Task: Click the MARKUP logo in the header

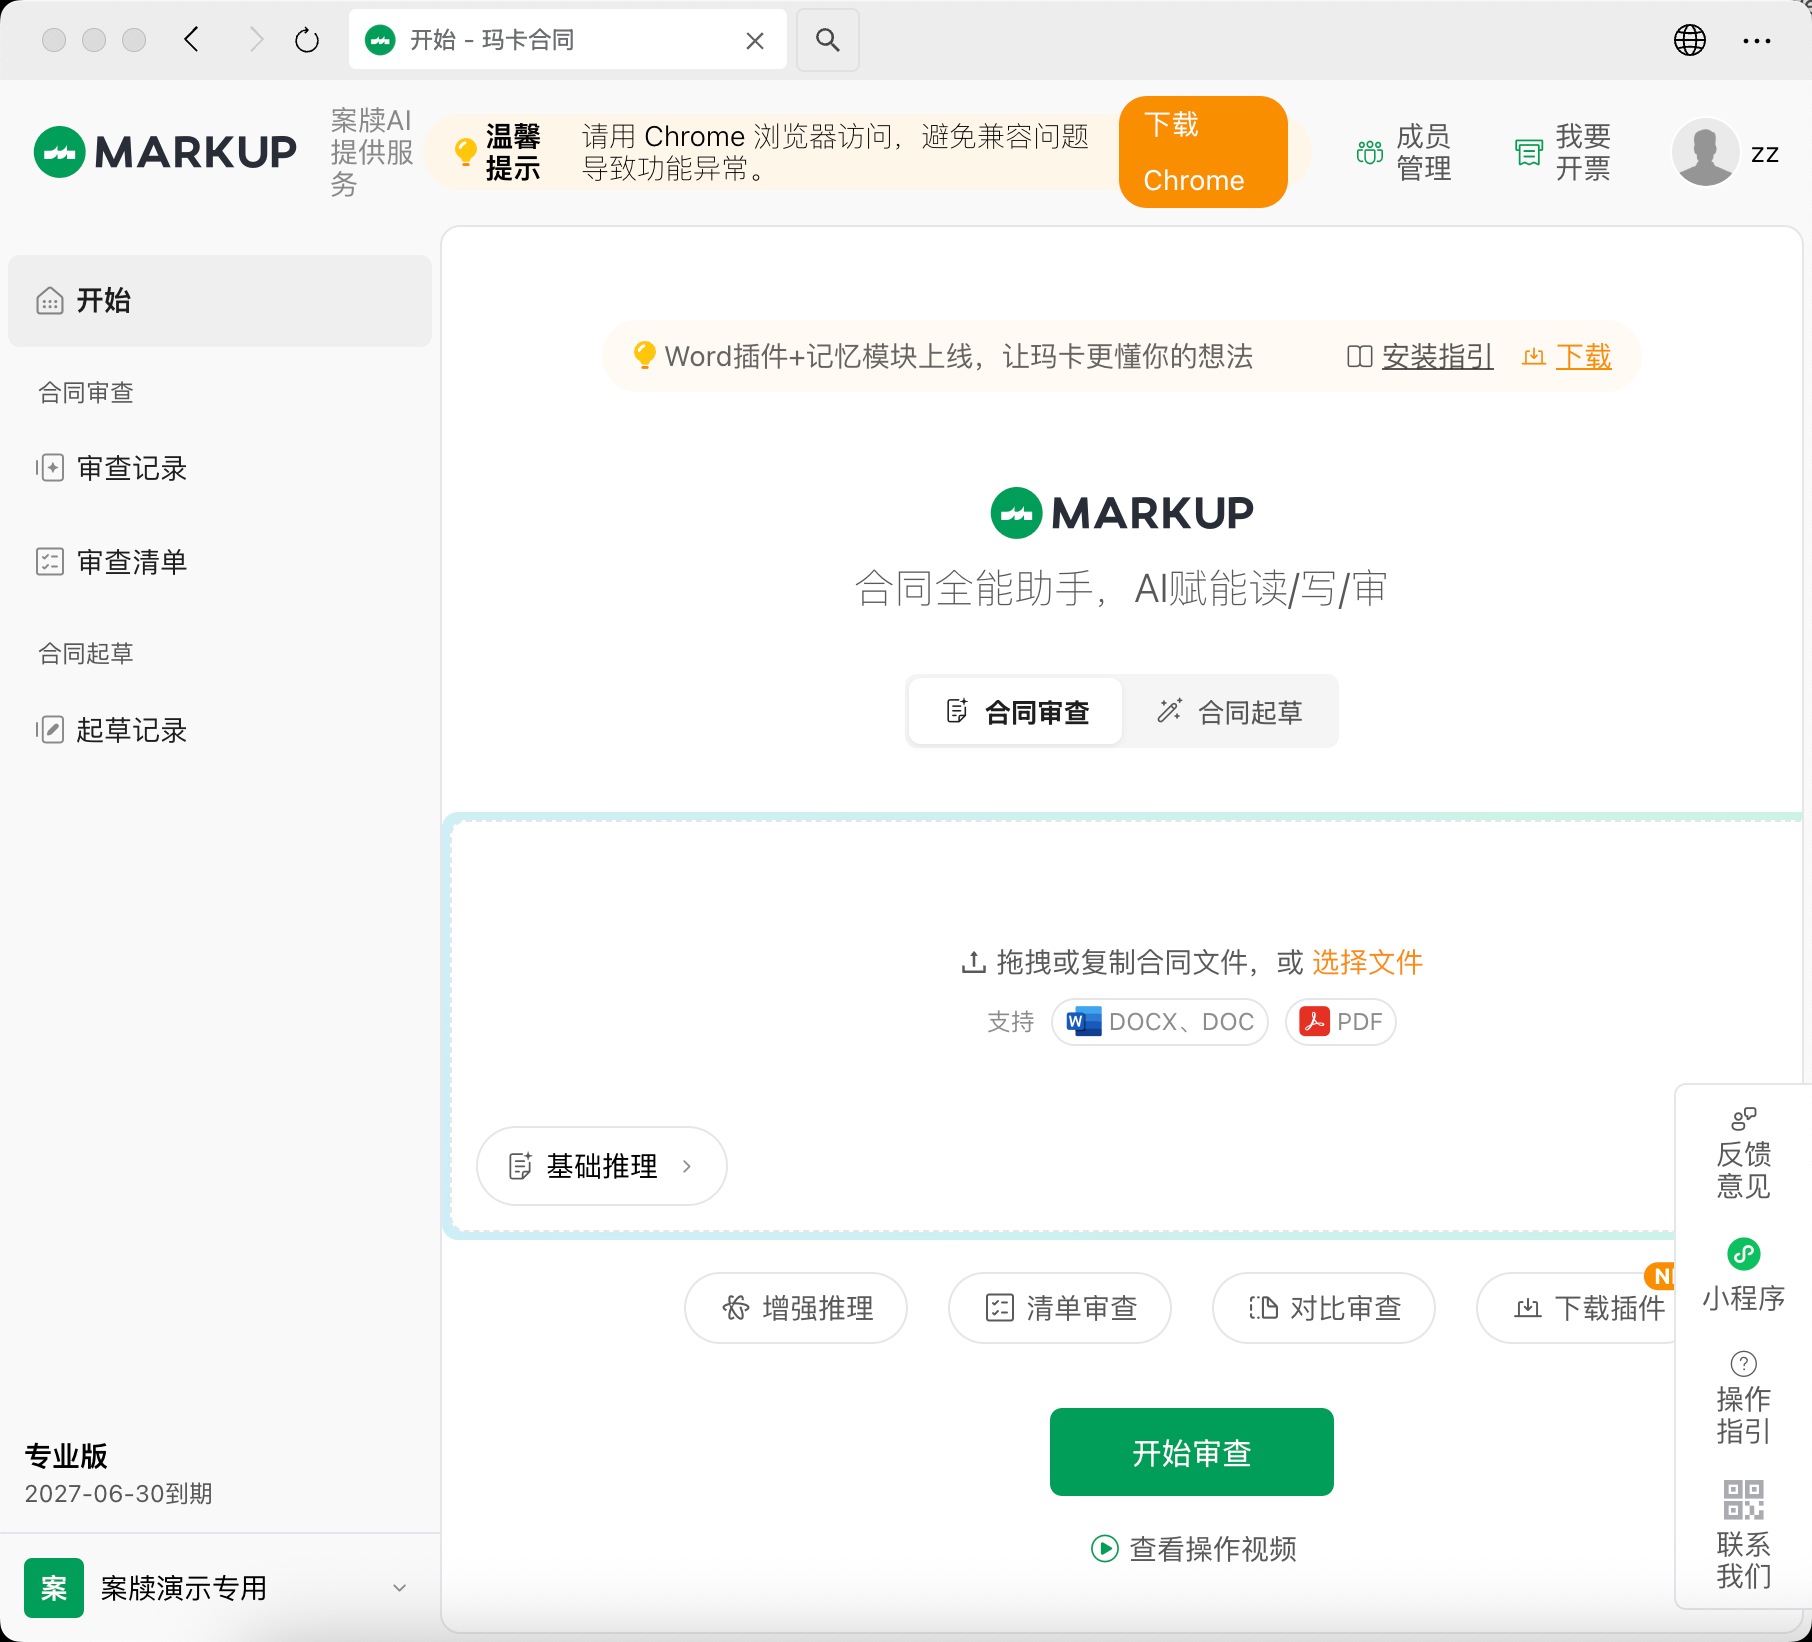Action: tap(165, 152)
